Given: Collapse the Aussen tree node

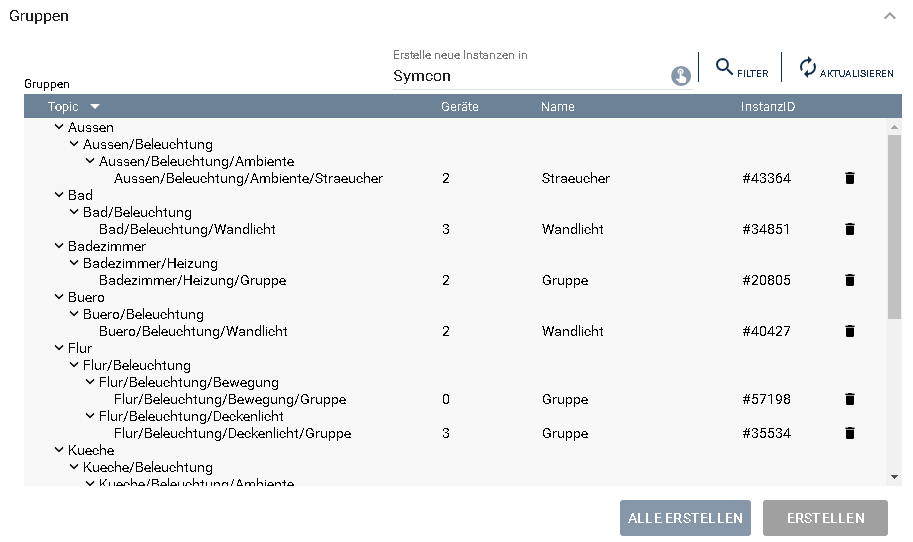Looking at the screenshot, I should click(x=59, y=127).
